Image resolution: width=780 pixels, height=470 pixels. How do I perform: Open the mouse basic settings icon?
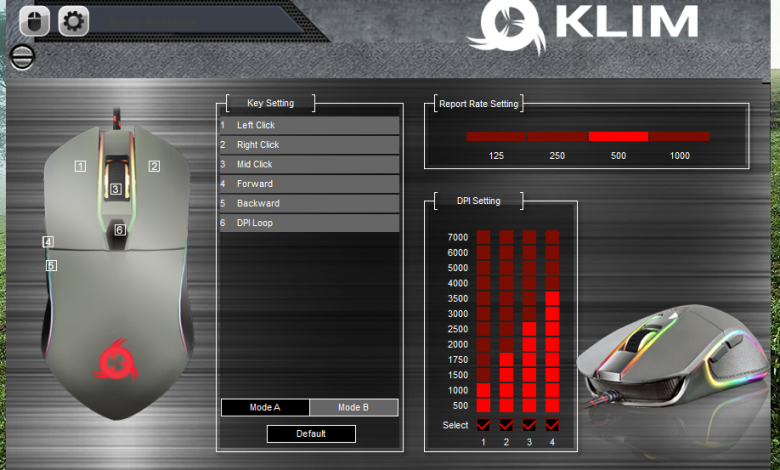[34, 21]
